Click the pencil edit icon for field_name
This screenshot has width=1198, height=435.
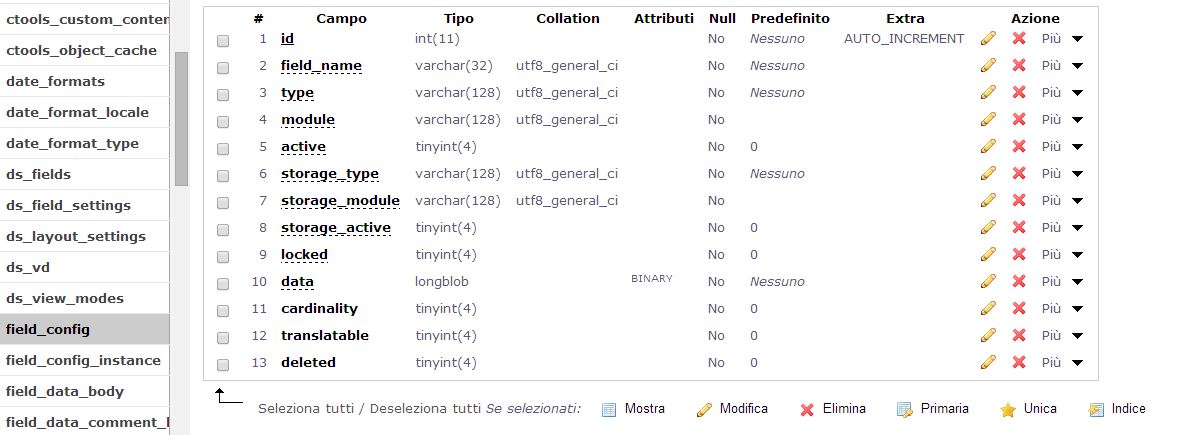point(988,65)
